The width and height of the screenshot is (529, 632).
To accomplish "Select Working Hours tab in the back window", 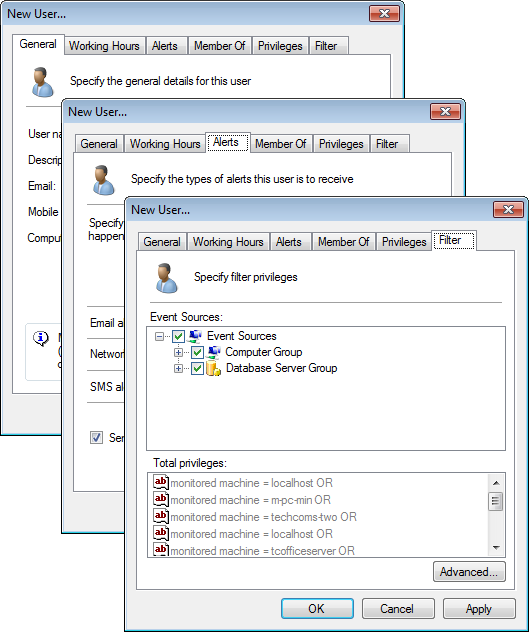I will (x=104, y=46).
